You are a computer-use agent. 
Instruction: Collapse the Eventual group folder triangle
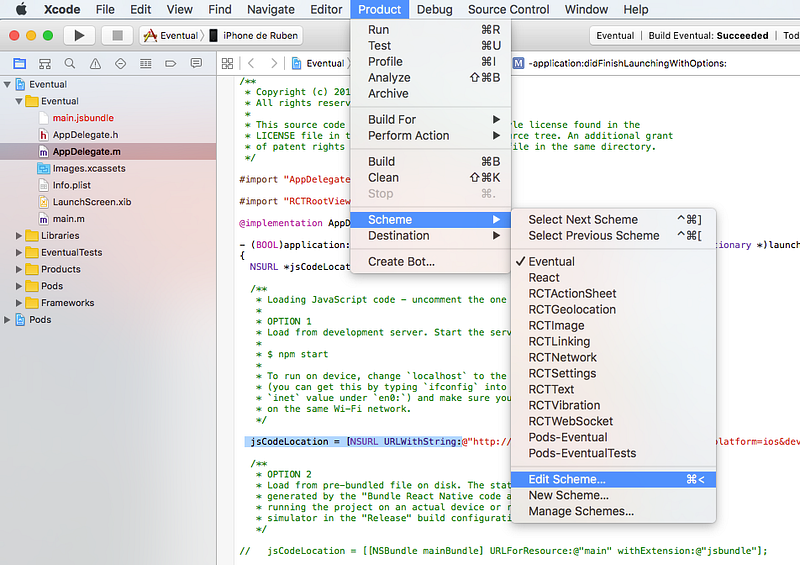(19, 101)
